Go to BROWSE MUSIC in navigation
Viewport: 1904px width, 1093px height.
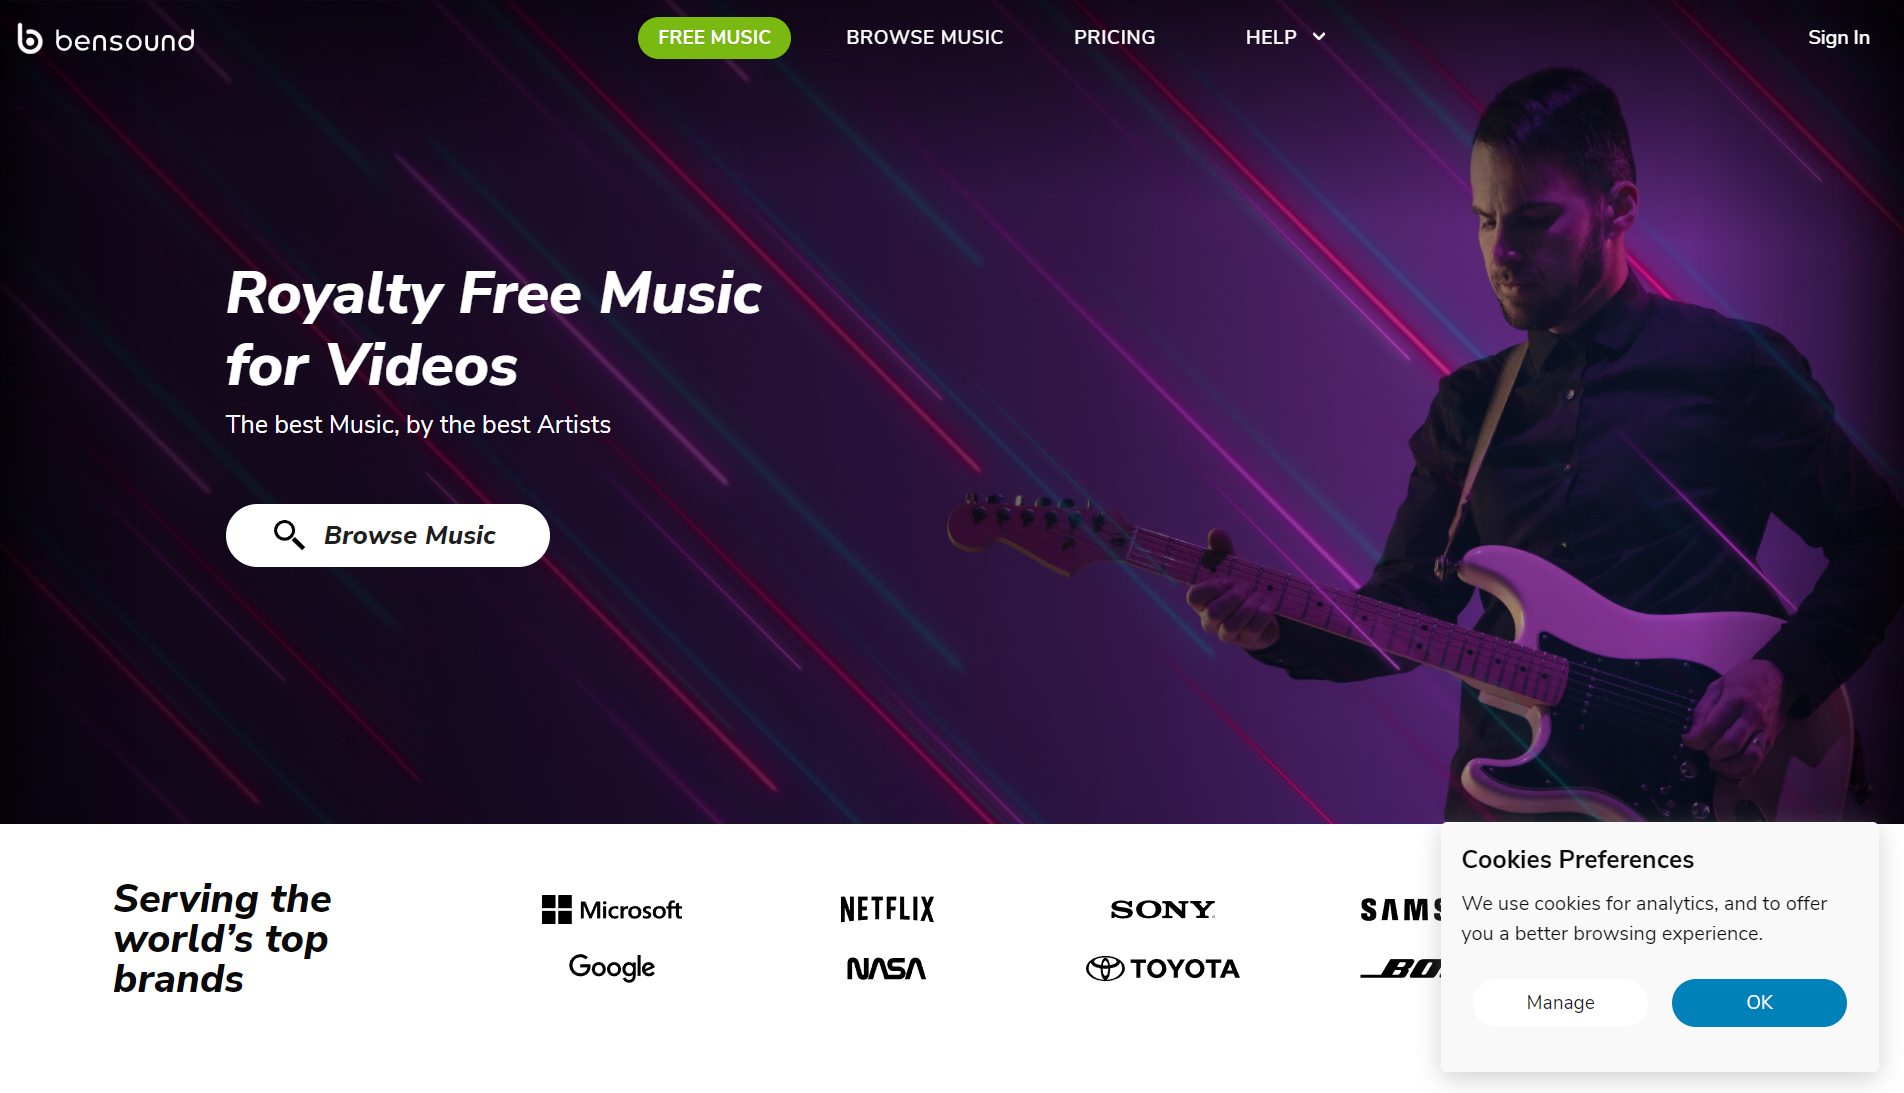924,37
